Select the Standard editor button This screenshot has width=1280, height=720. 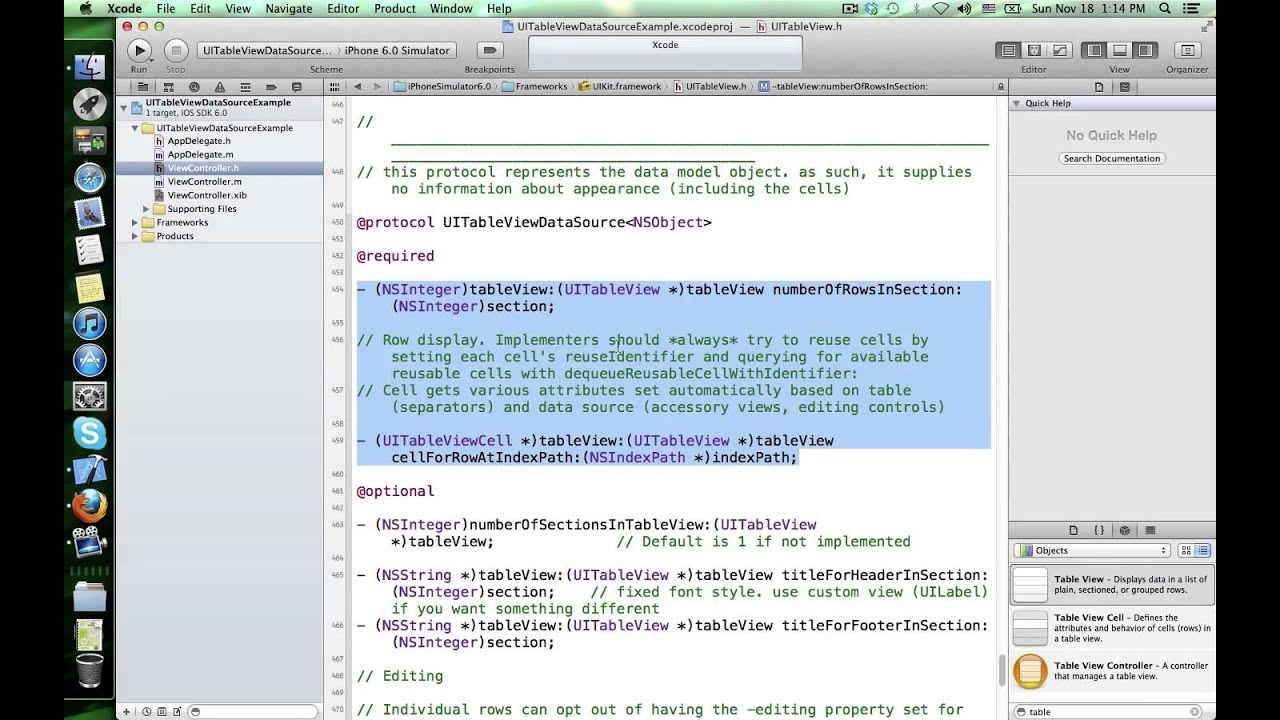1008,50
